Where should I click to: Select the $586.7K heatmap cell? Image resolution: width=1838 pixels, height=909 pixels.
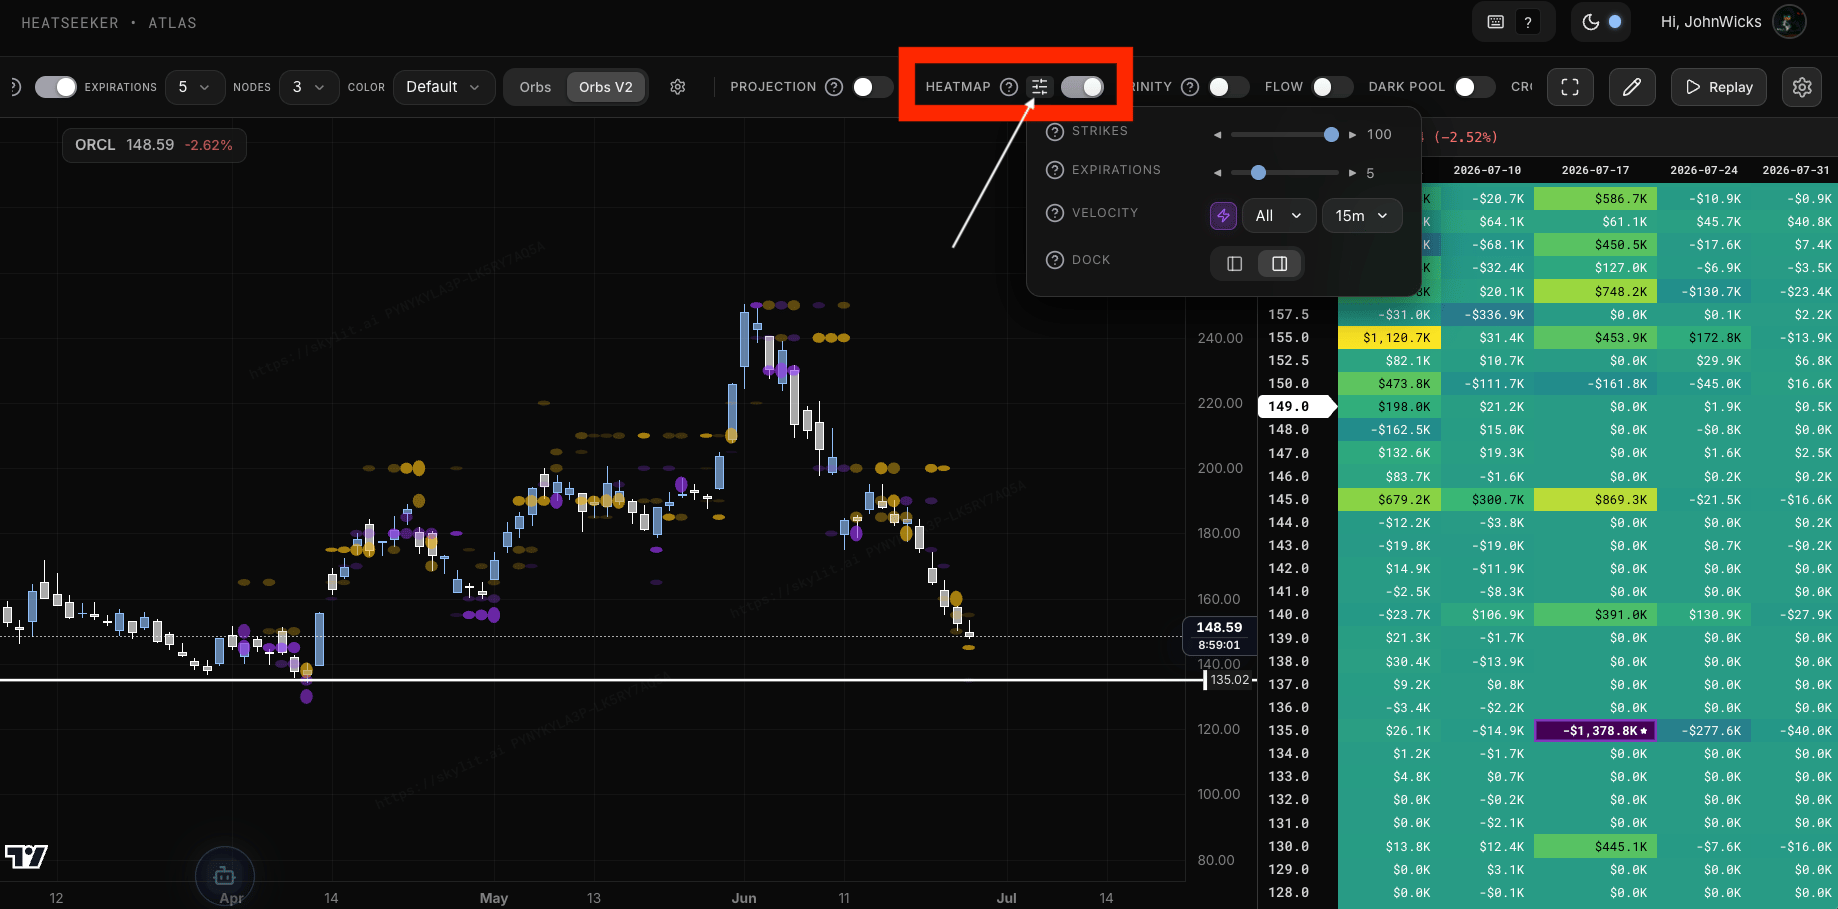pos(1595,199)
